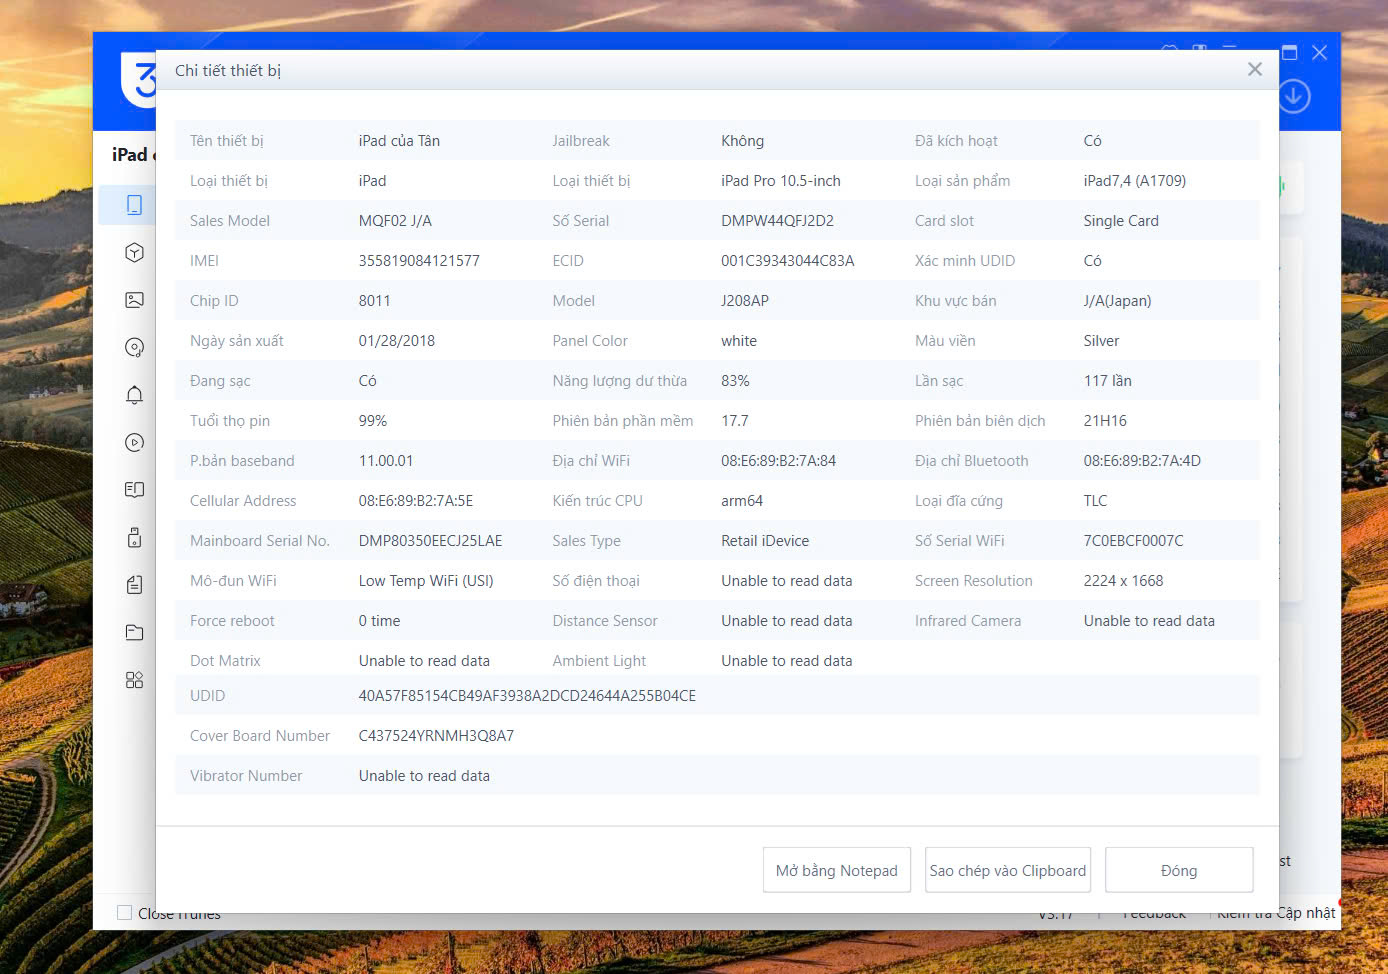
Task: Click Sao chép vào Clipboard button
Action: (x=1008, y=870)
